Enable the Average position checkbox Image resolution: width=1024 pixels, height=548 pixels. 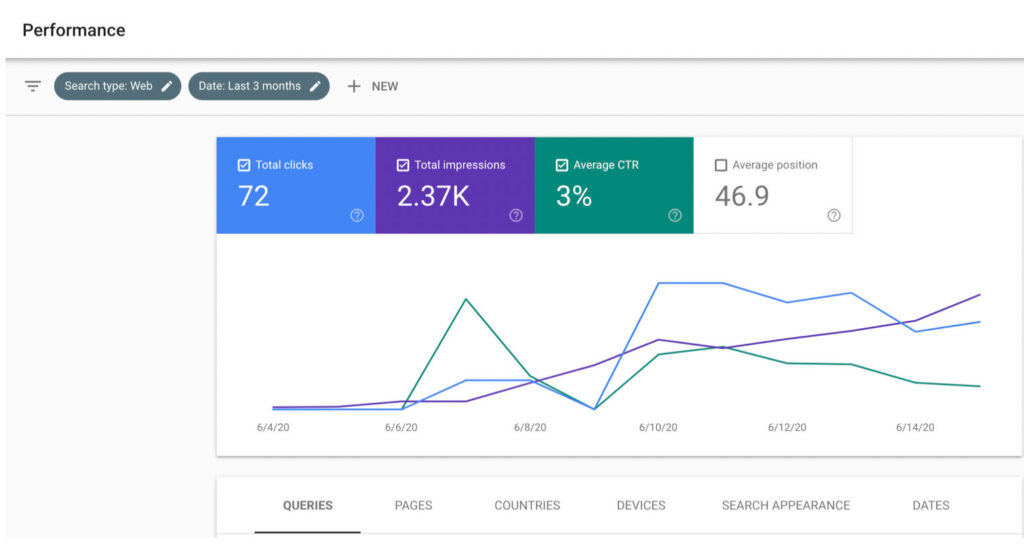click(721, 165)
